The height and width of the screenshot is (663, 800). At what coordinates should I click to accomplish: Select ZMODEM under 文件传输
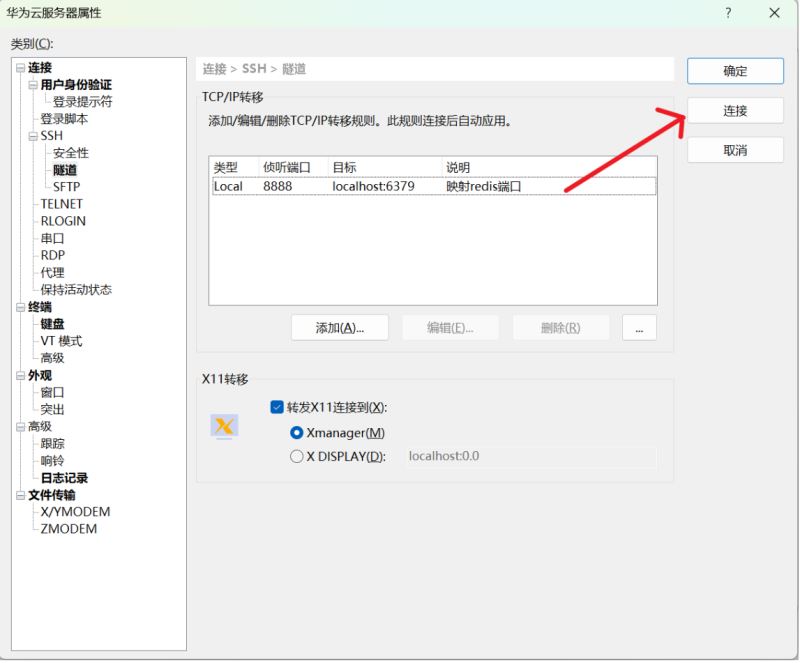[69, 529]
